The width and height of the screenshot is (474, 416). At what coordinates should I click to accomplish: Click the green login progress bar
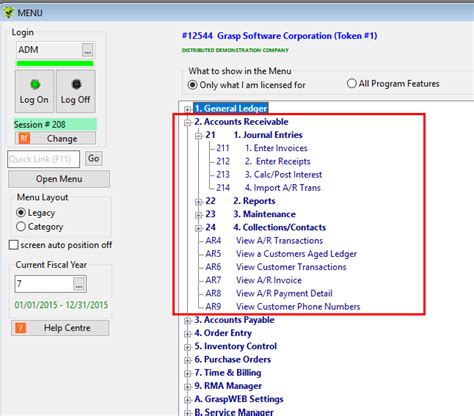pos(55,63)
